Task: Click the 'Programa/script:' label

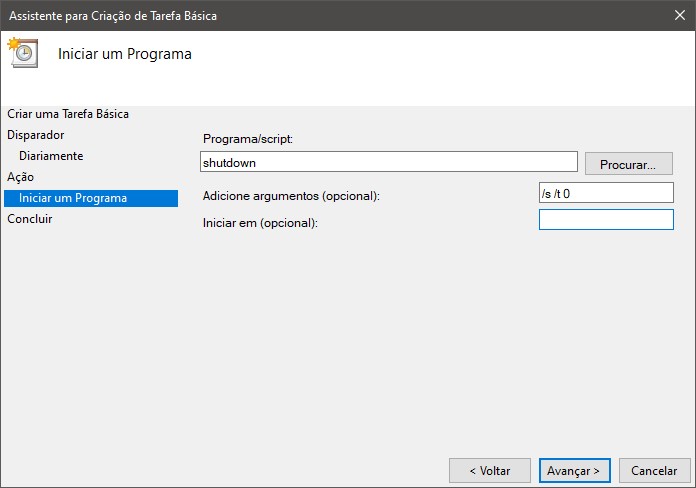Action: pos(246,139)
